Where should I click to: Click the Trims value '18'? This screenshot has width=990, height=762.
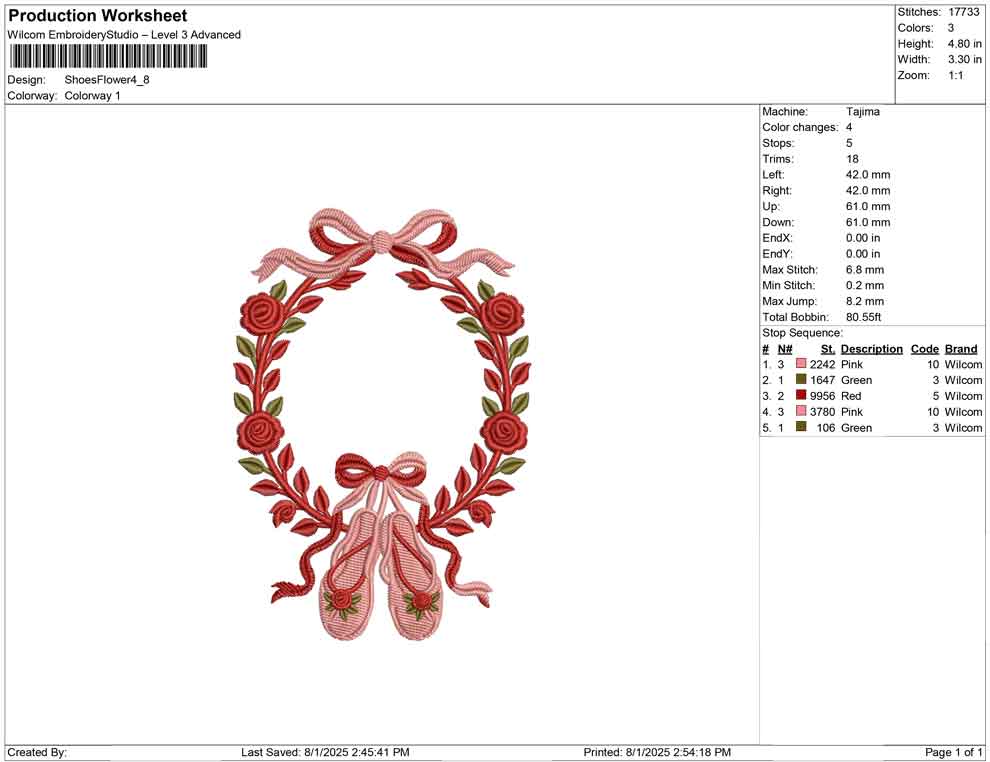coord(852,159)
